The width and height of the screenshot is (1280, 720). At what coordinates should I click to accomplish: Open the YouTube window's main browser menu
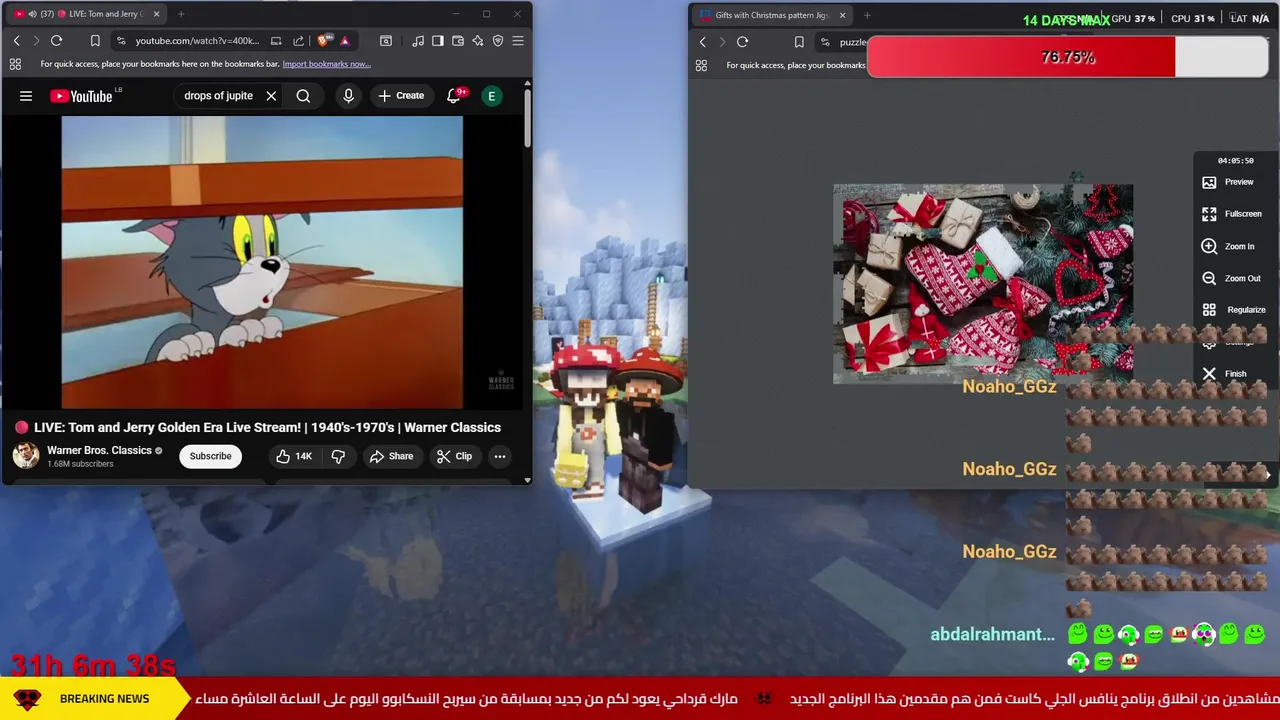(518, 41)
